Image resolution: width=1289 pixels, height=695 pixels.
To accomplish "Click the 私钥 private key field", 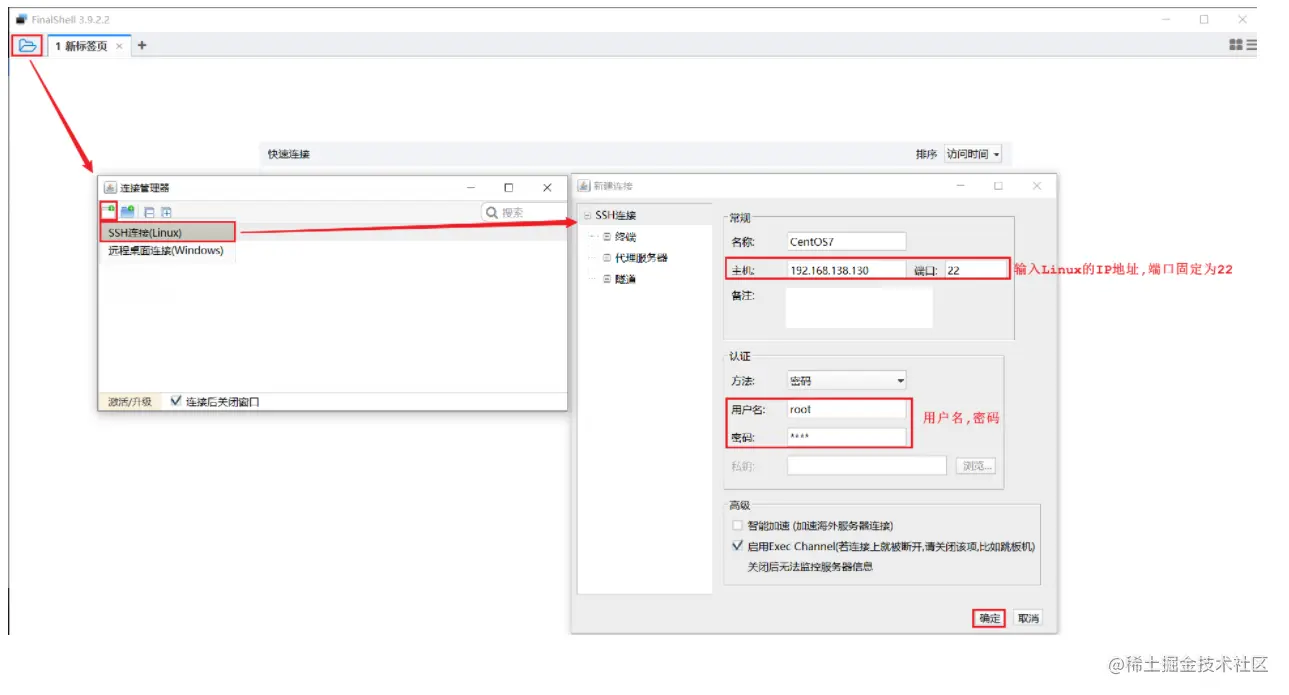I will point(866,465).
